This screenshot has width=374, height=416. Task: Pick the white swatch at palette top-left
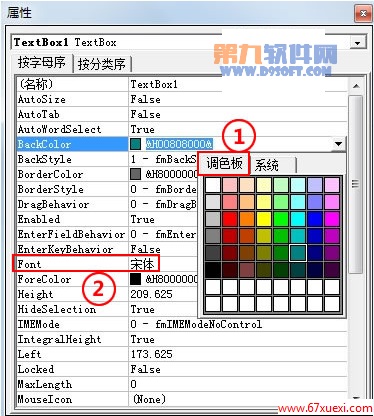[x=213, y=185]
